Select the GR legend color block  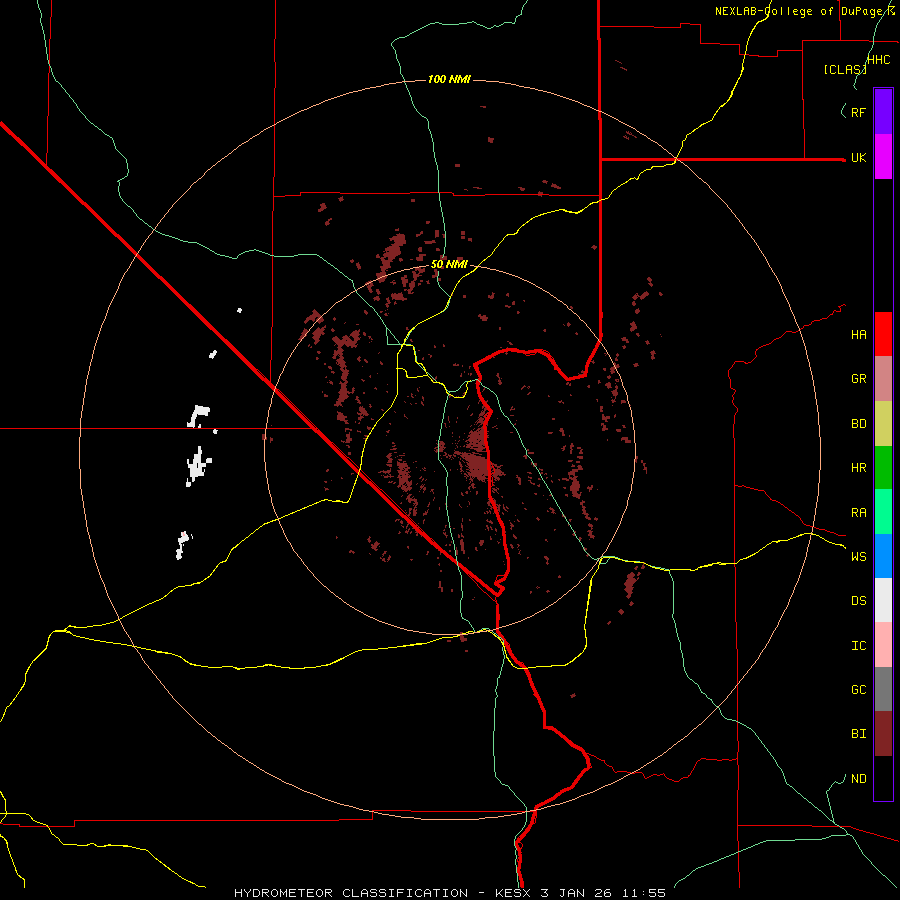click(x=883, y=378)
